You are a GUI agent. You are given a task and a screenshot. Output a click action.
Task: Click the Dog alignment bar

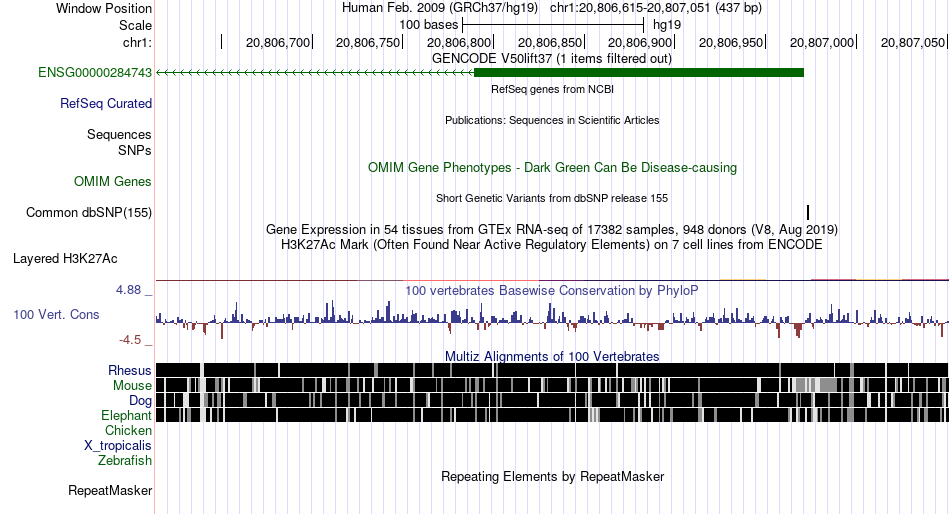(x=552, y=401)
